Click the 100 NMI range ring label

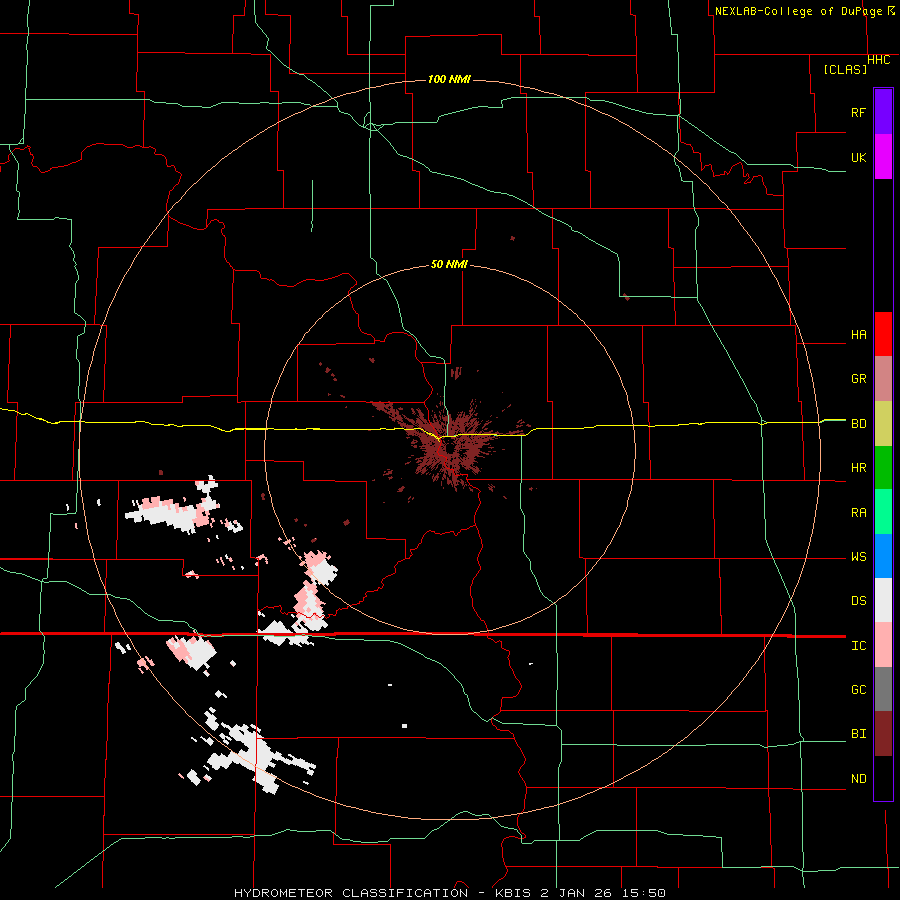click(449, 79)
